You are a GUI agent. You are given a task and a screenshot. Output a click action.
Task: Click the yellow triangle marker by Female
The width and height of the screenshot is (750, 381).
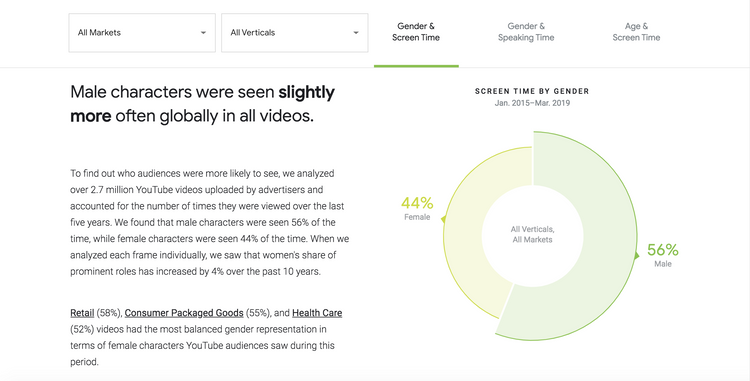pyautogui.click(x=444, y=219)
